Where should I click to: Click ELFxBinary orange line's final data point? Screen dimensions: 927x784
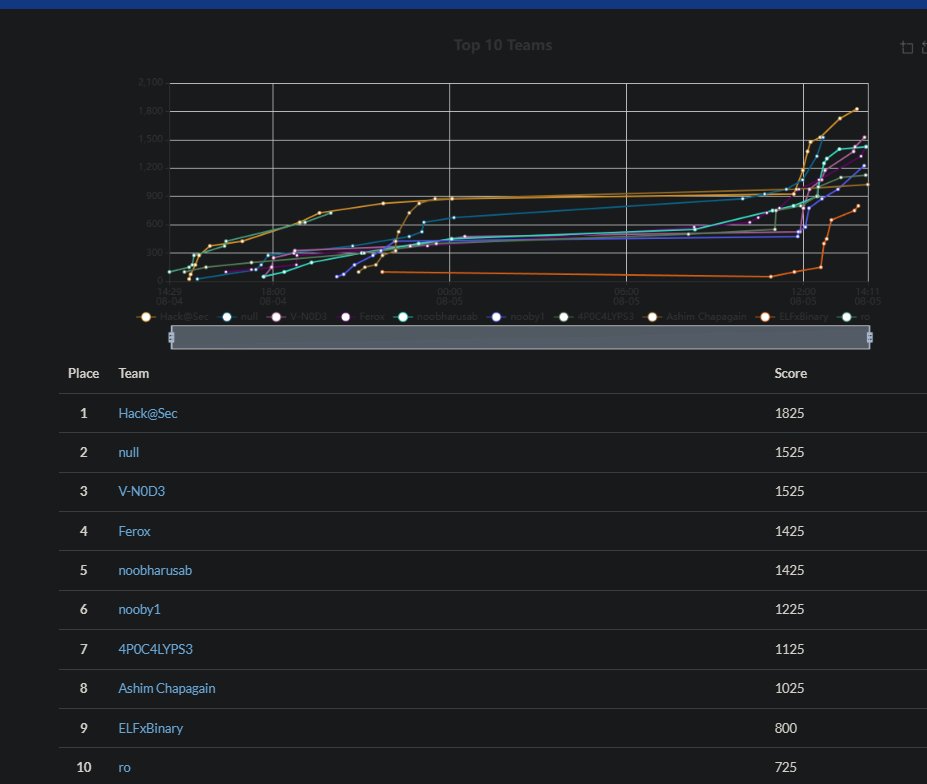(x=858, y=206)
